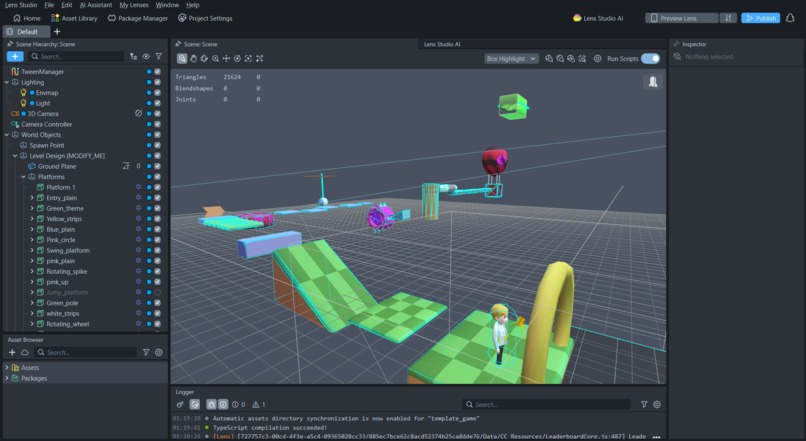Open Logger settings gear icon
Screen dimensions: 806x441
[x=657, y=405]
